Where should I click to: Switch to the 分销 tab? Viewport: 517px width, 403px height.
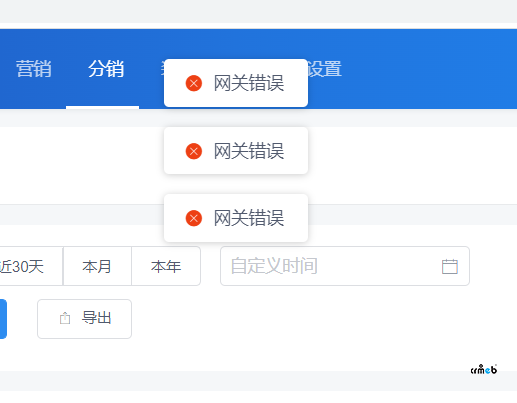pyautogui.click(x=106, y=69)
